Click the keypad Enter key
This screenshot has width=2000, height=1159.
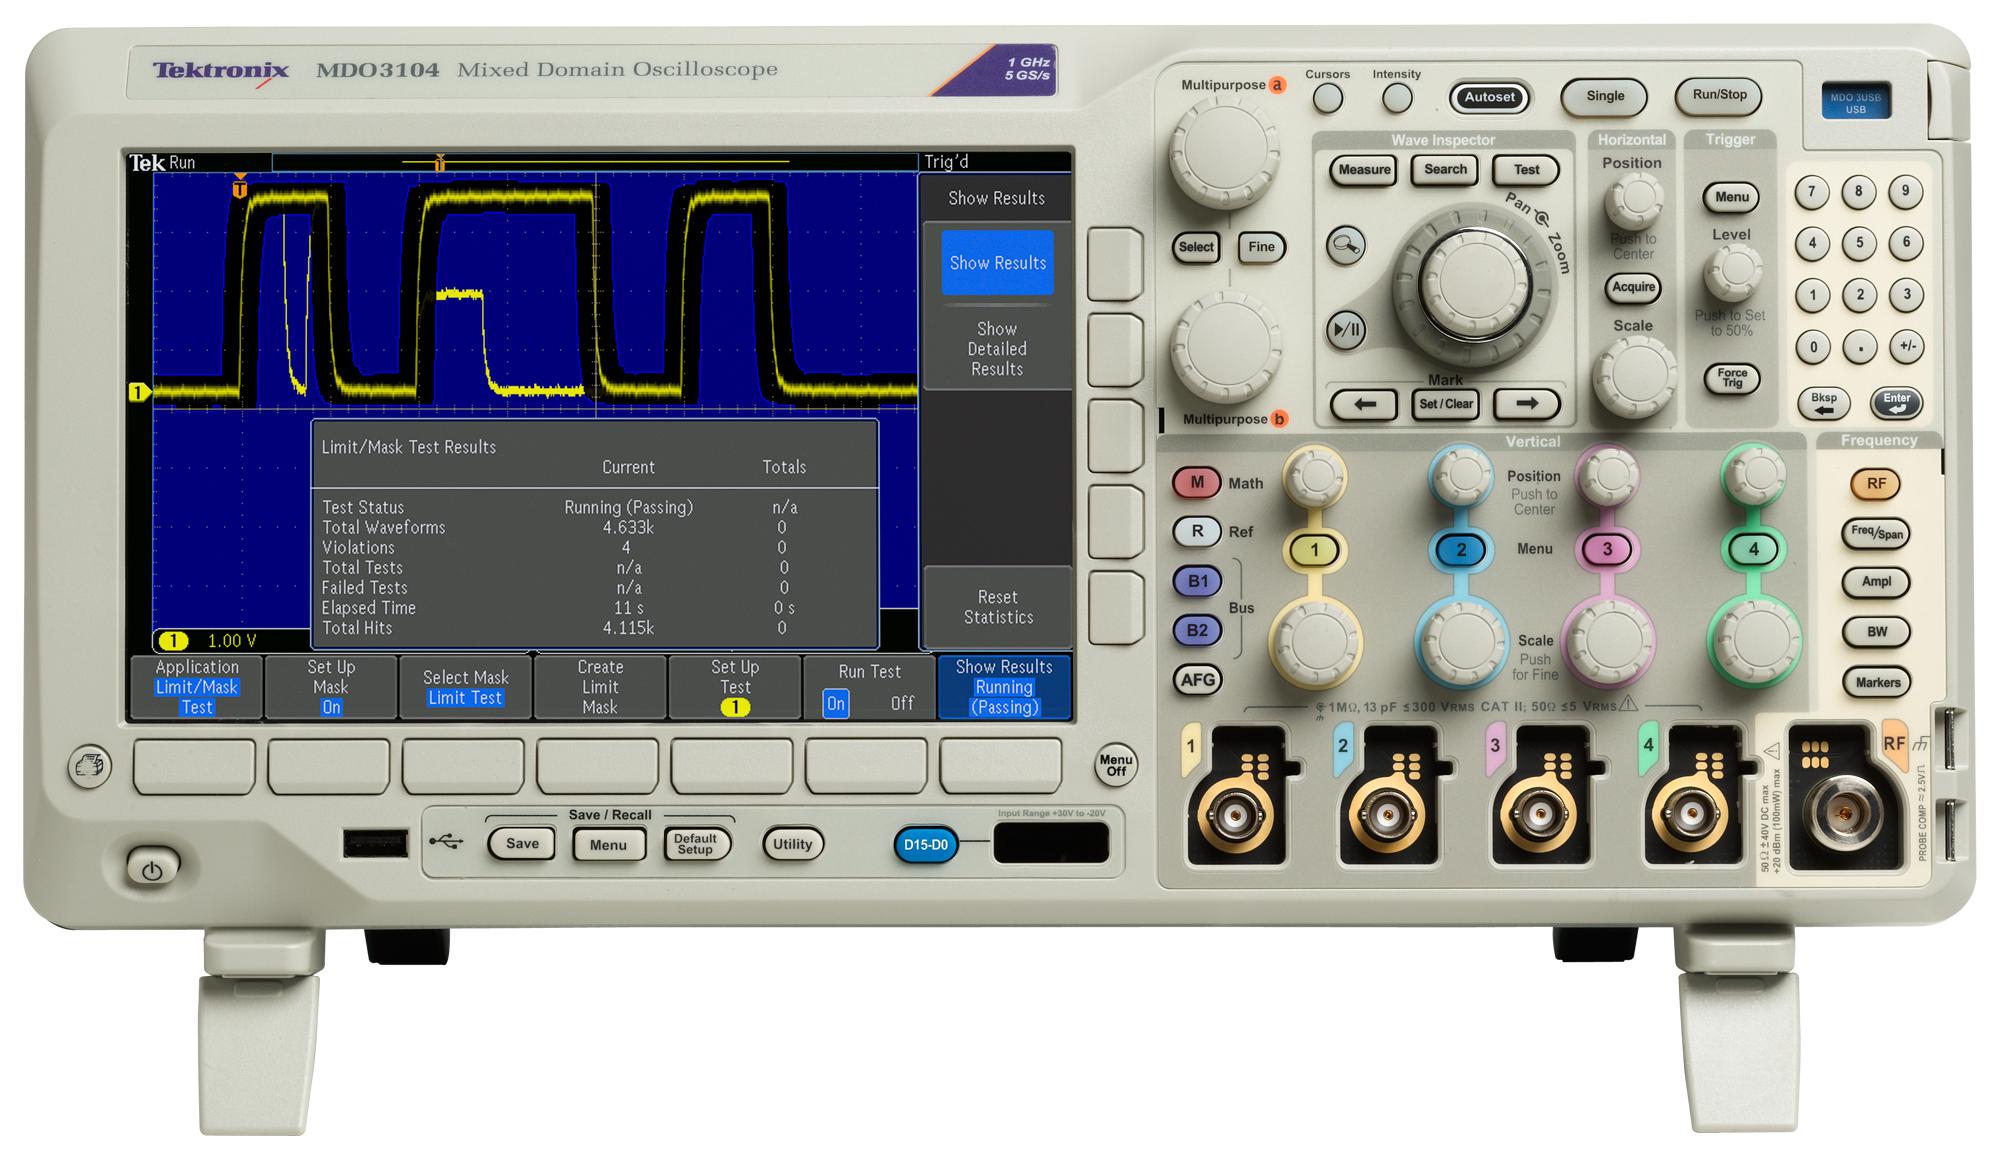click(x=1896, y=403)
